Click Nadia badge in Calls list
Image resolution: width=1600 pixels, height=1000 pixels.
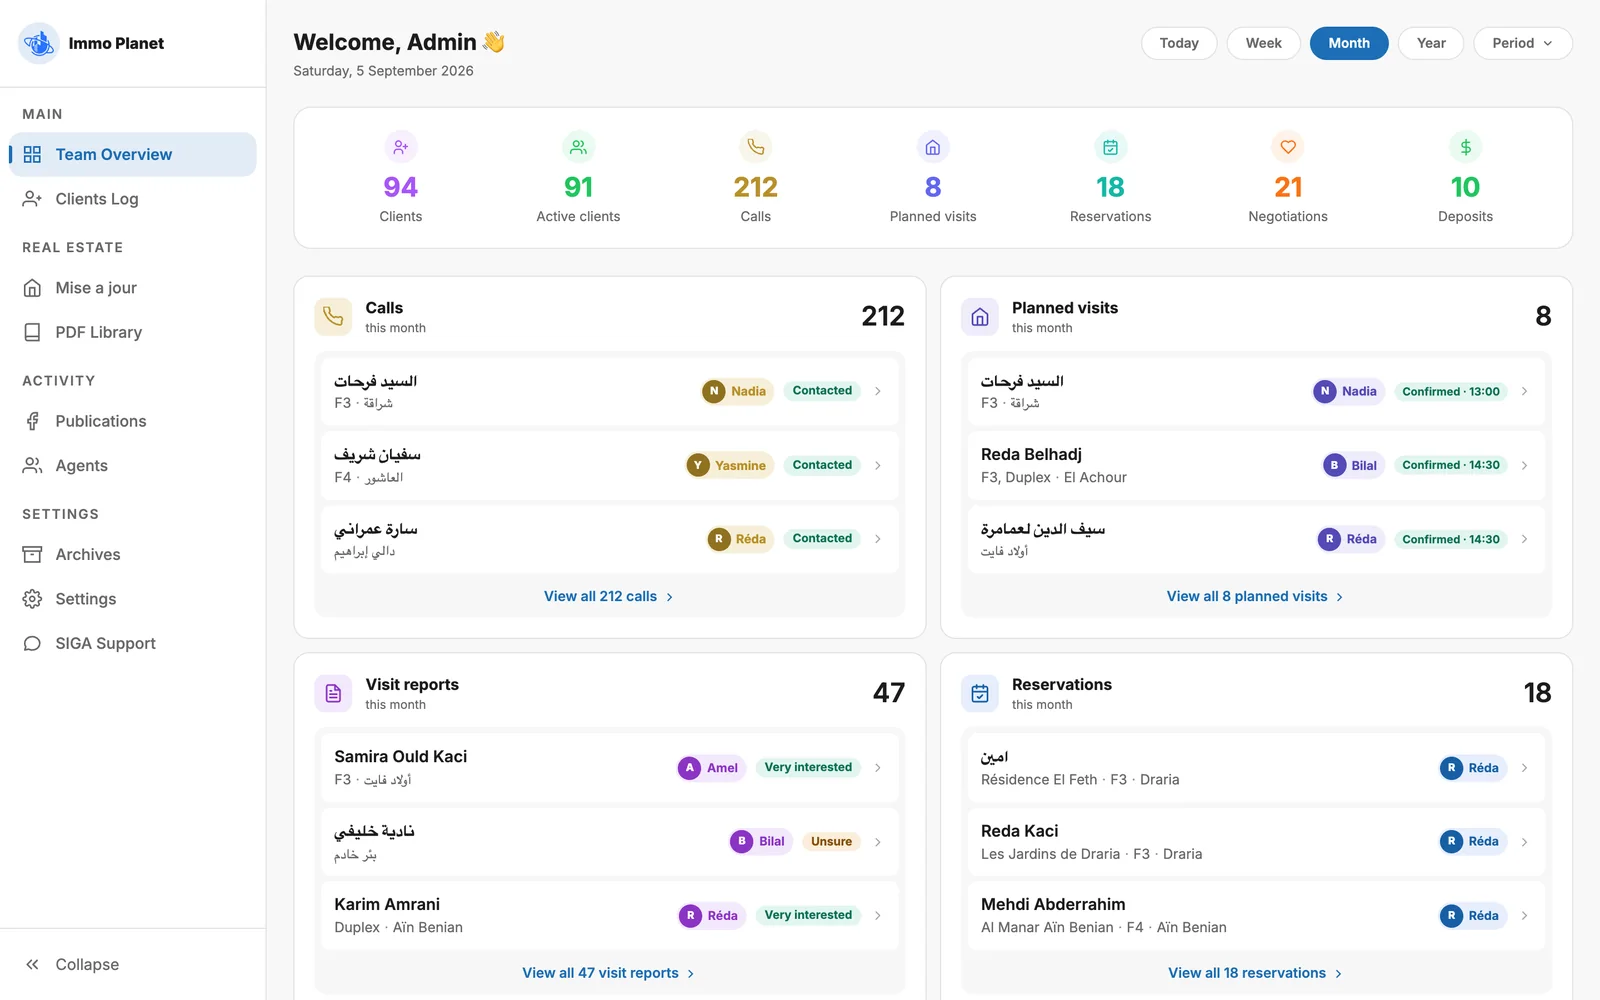(x=737, y=392)
